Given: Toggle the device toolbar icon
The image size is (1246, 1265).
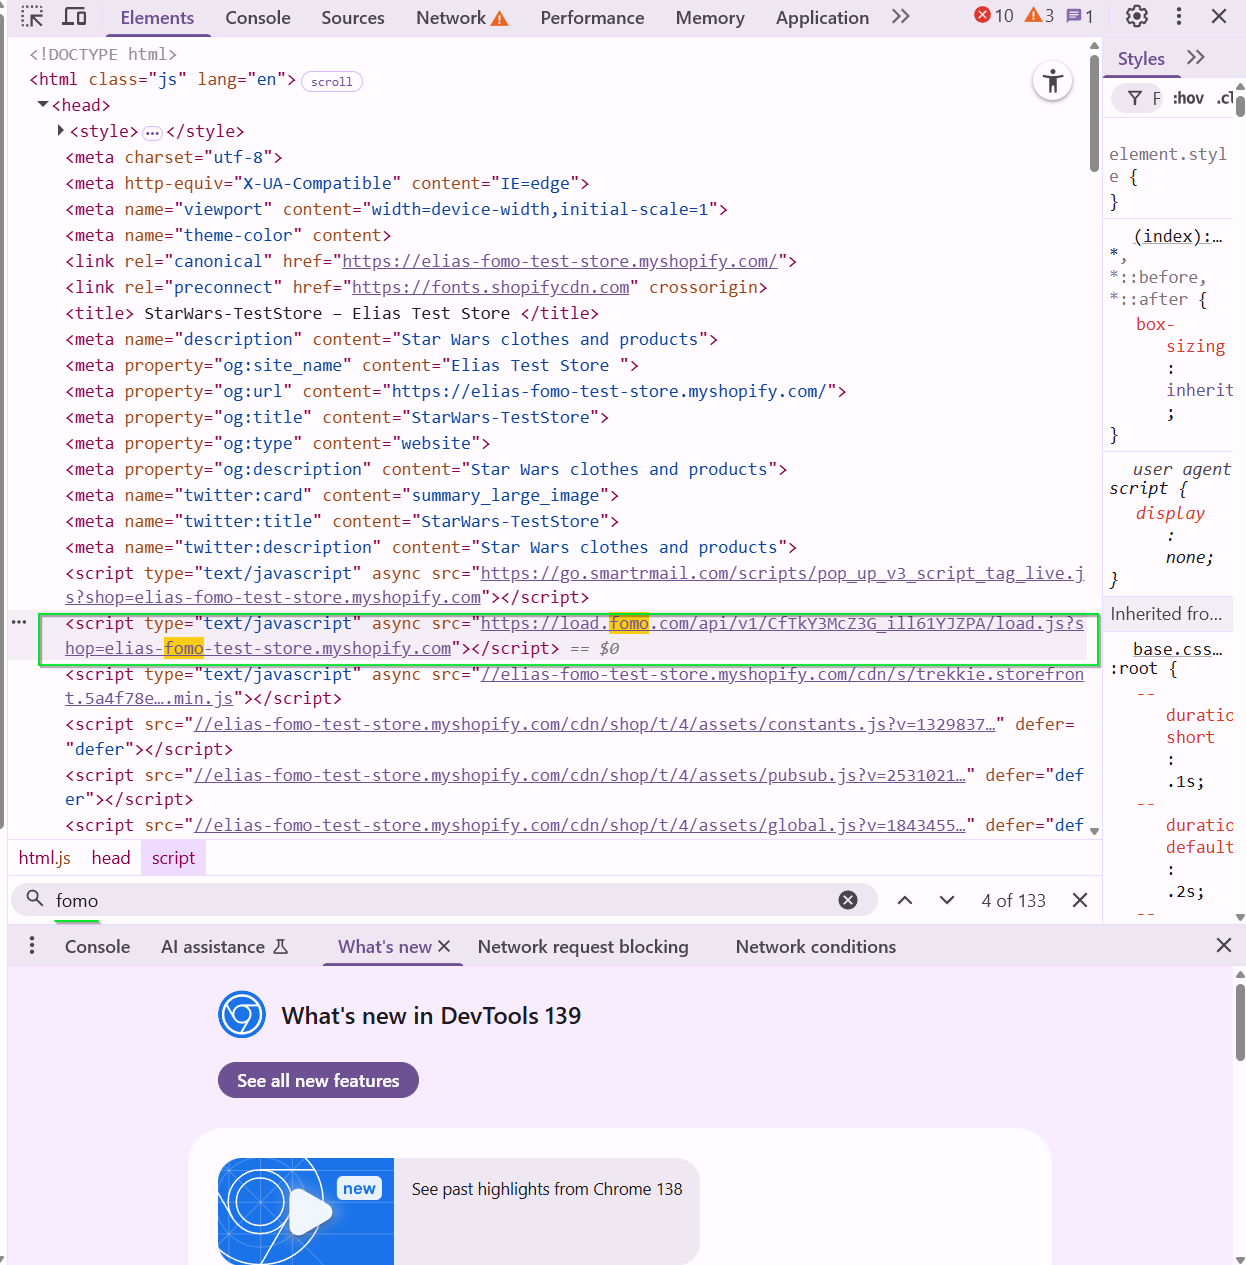Looking at the screenshot, I should (74, 17).
